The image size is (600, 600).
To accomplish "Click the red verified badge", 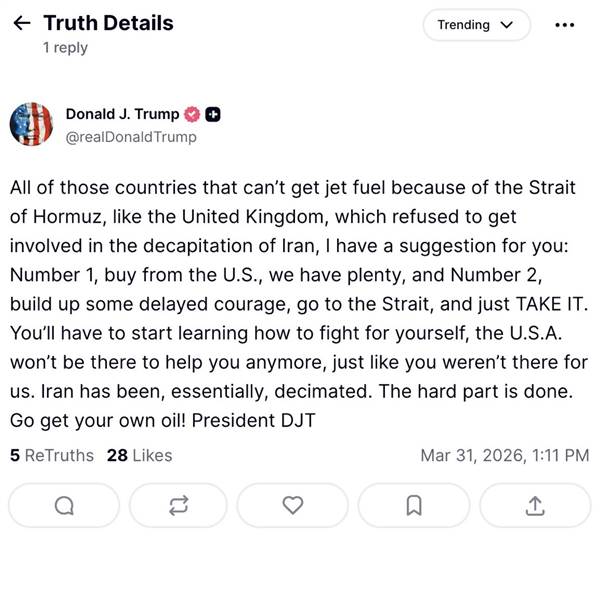I will click(x=192, y=114).
